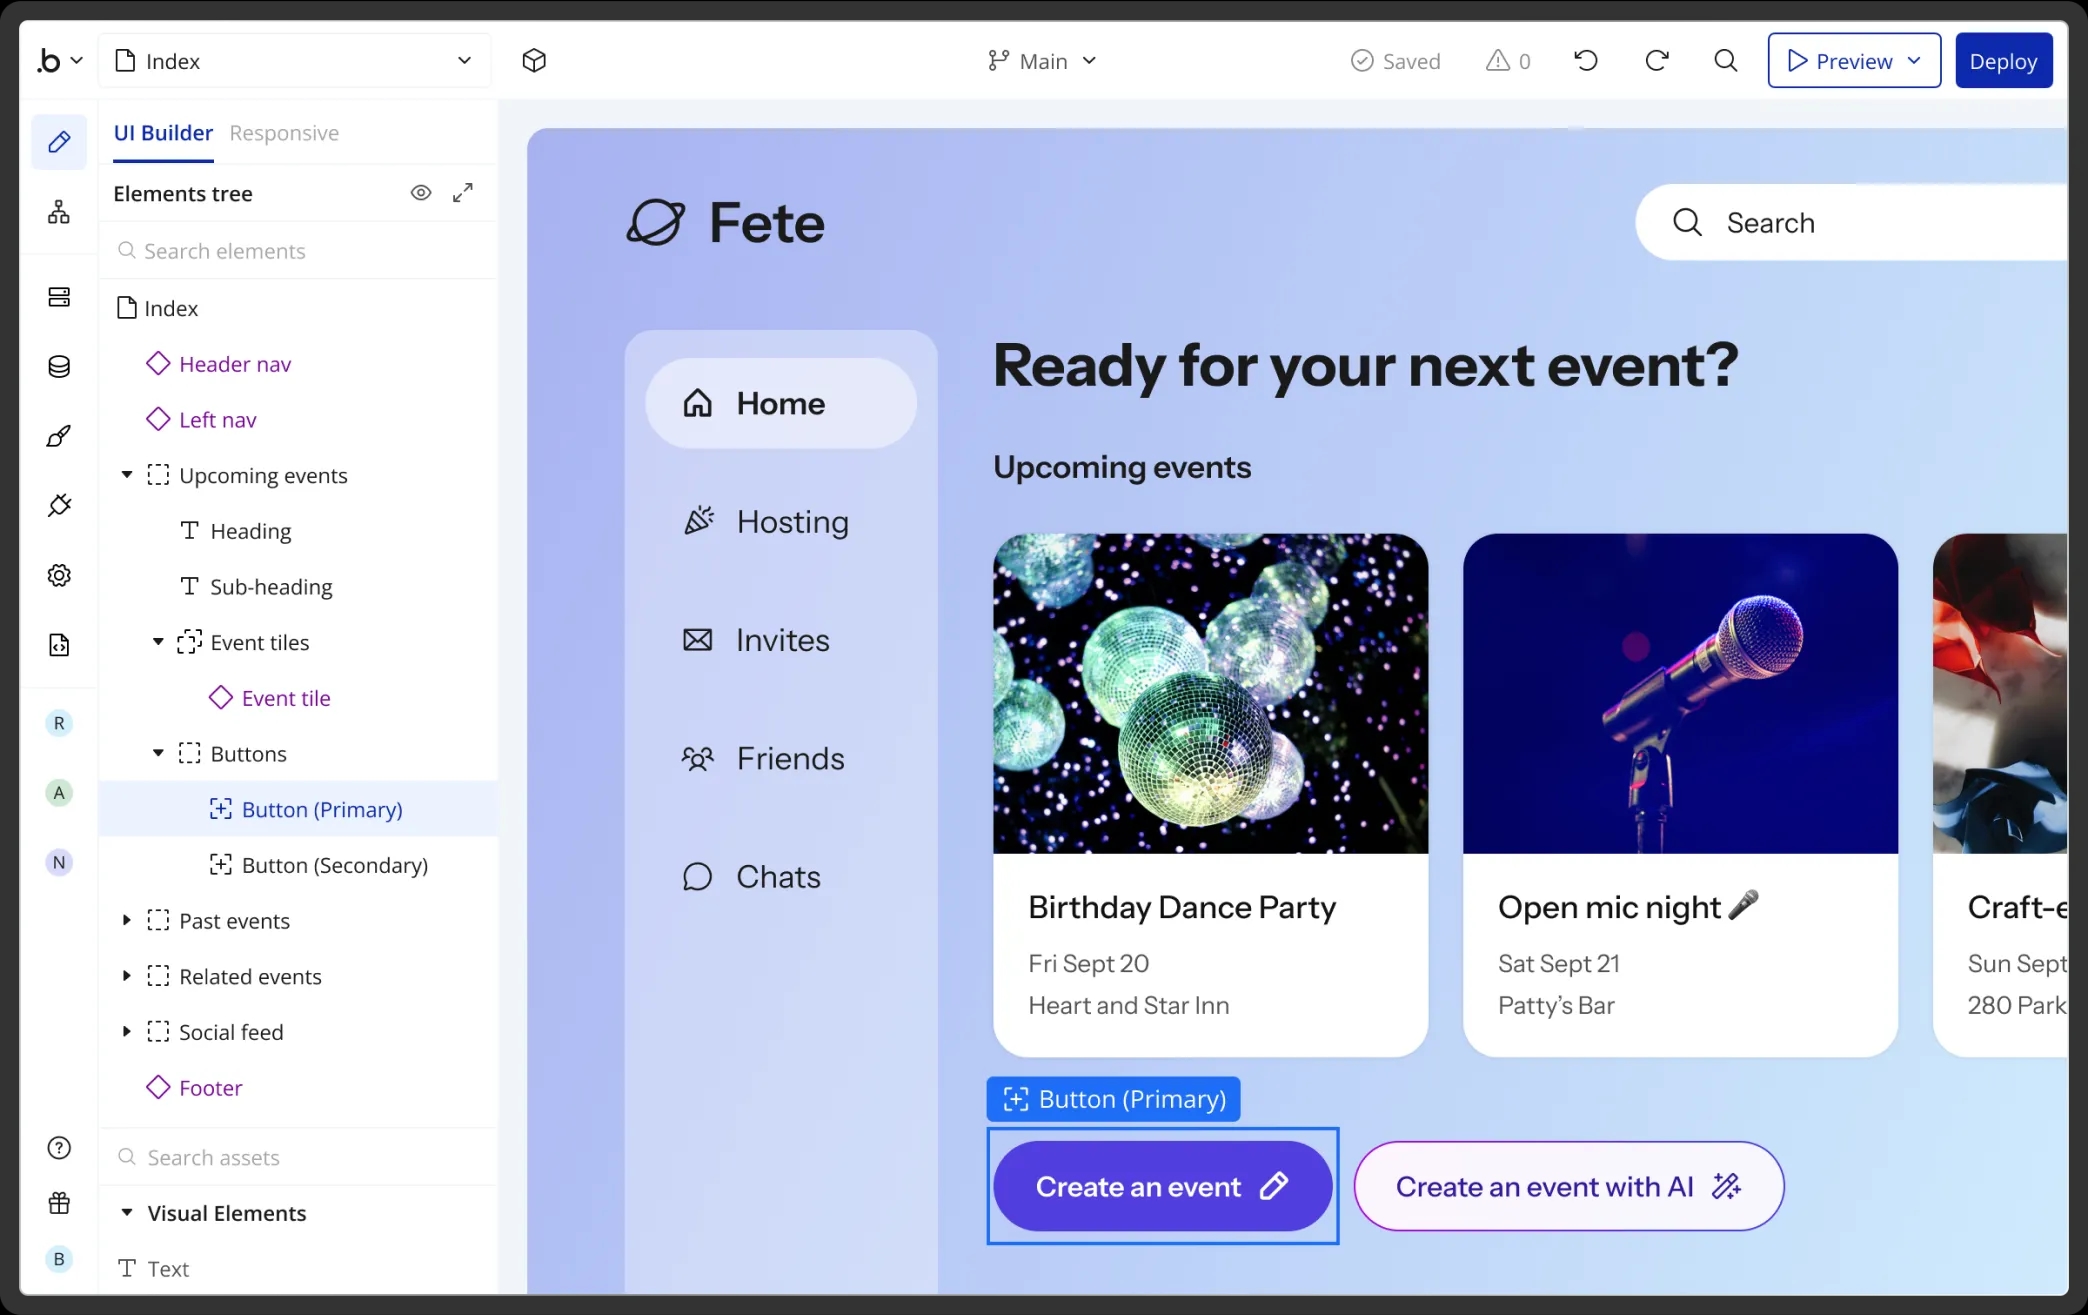2088x1315 pixels.
Task: Click the B user avatar at bottom
Action: tap(59, 1259)
